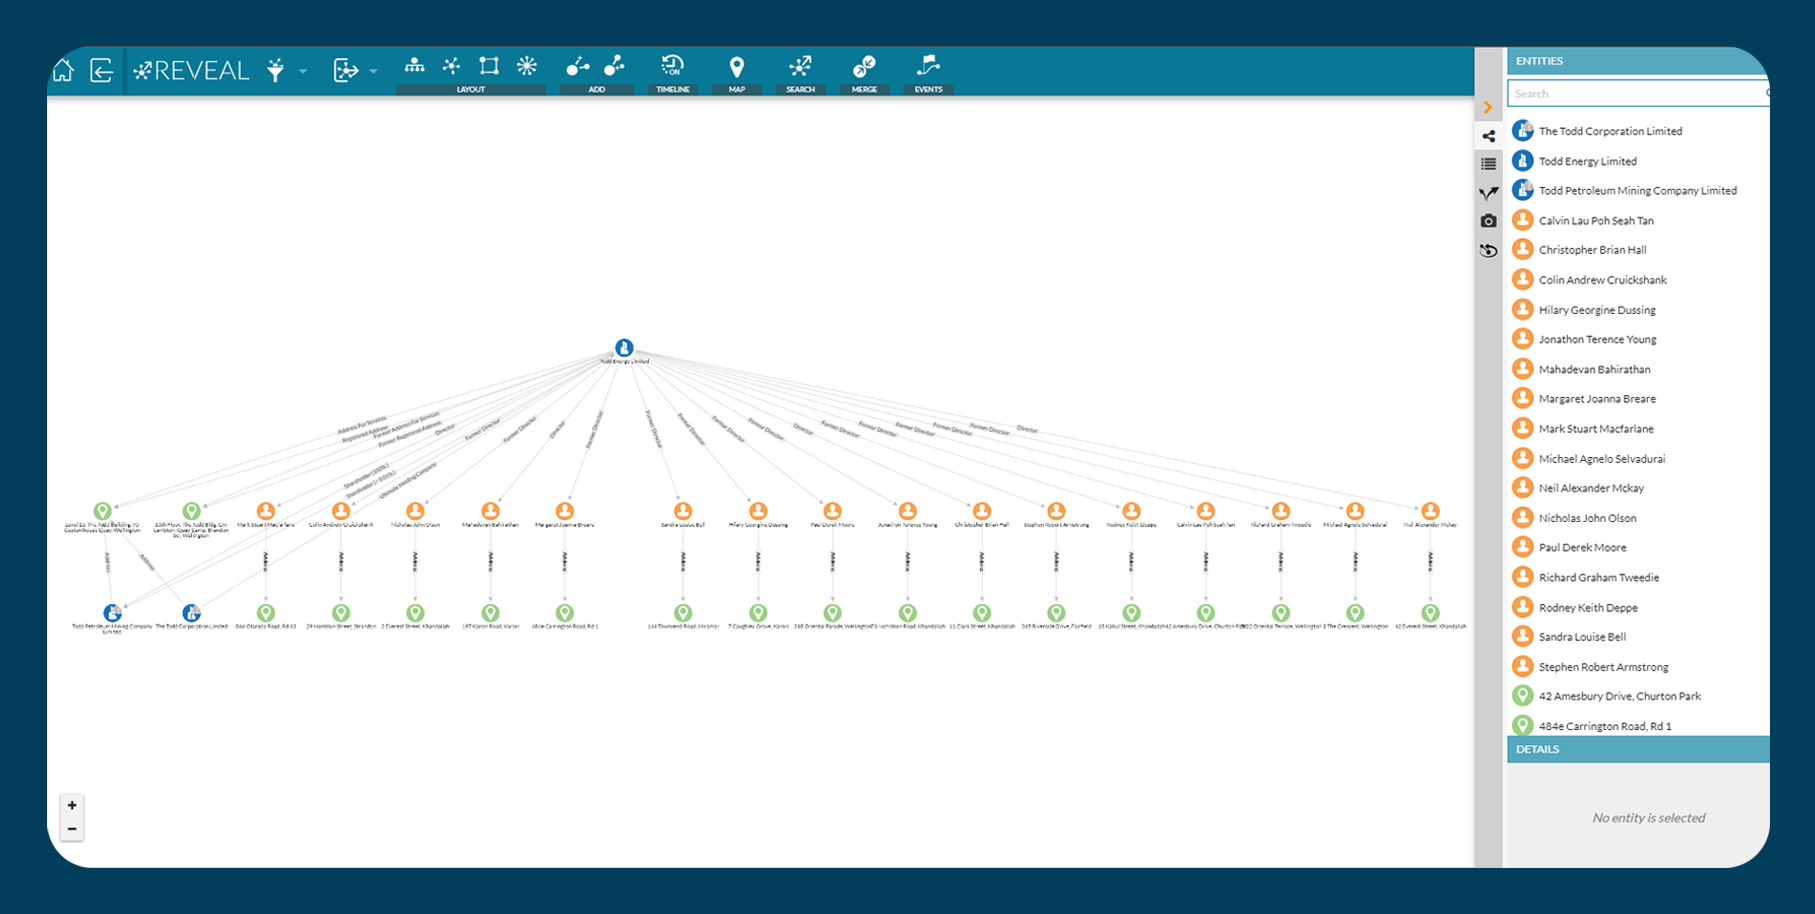The image size is (1815, 914).
Task: Click the Merge entities icon
Action: 864,68
